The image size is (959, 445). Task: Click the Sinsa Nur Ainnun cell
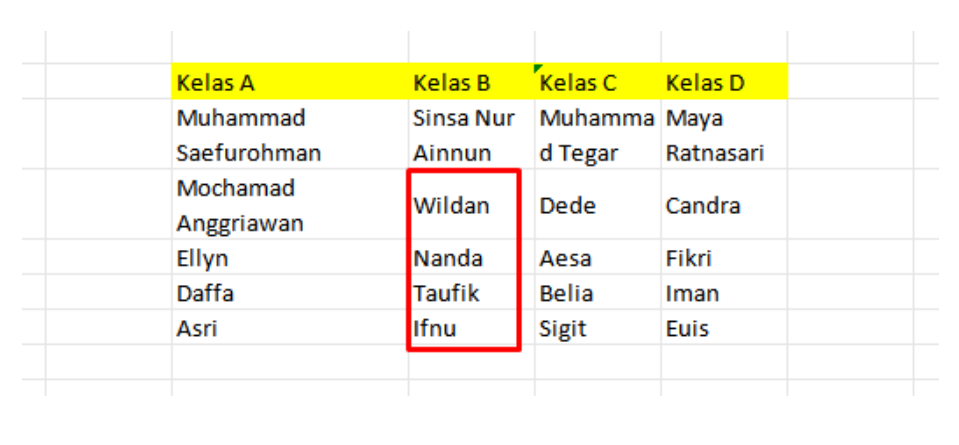click(470, 136)
